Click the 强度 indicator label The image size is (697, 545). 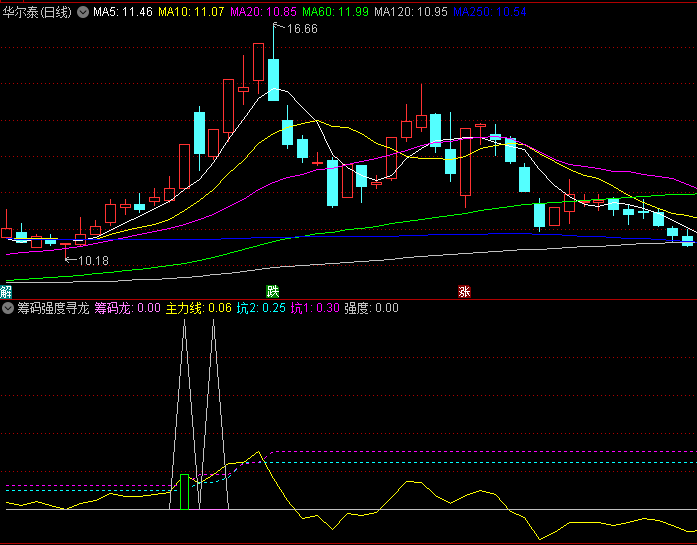point(371,309)
